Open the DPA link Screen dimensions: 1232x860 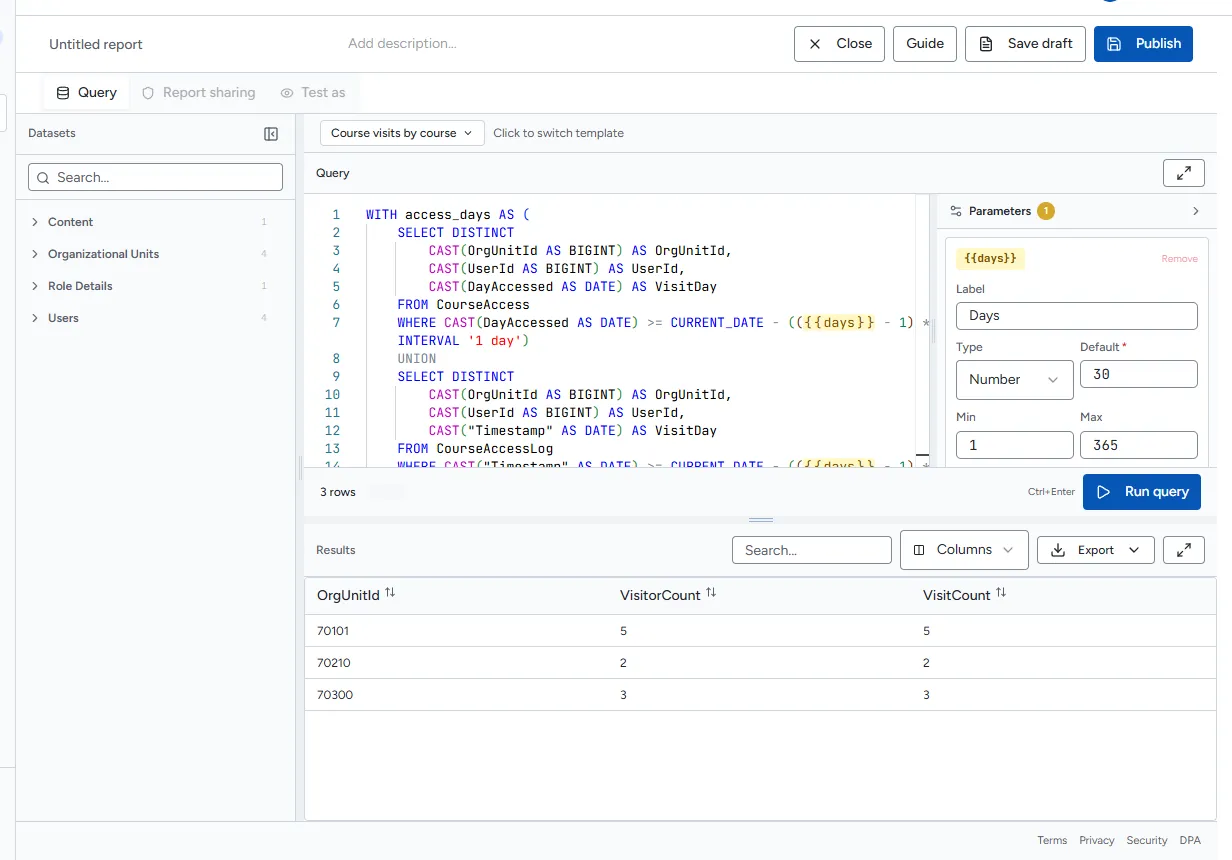point(1190,841)
